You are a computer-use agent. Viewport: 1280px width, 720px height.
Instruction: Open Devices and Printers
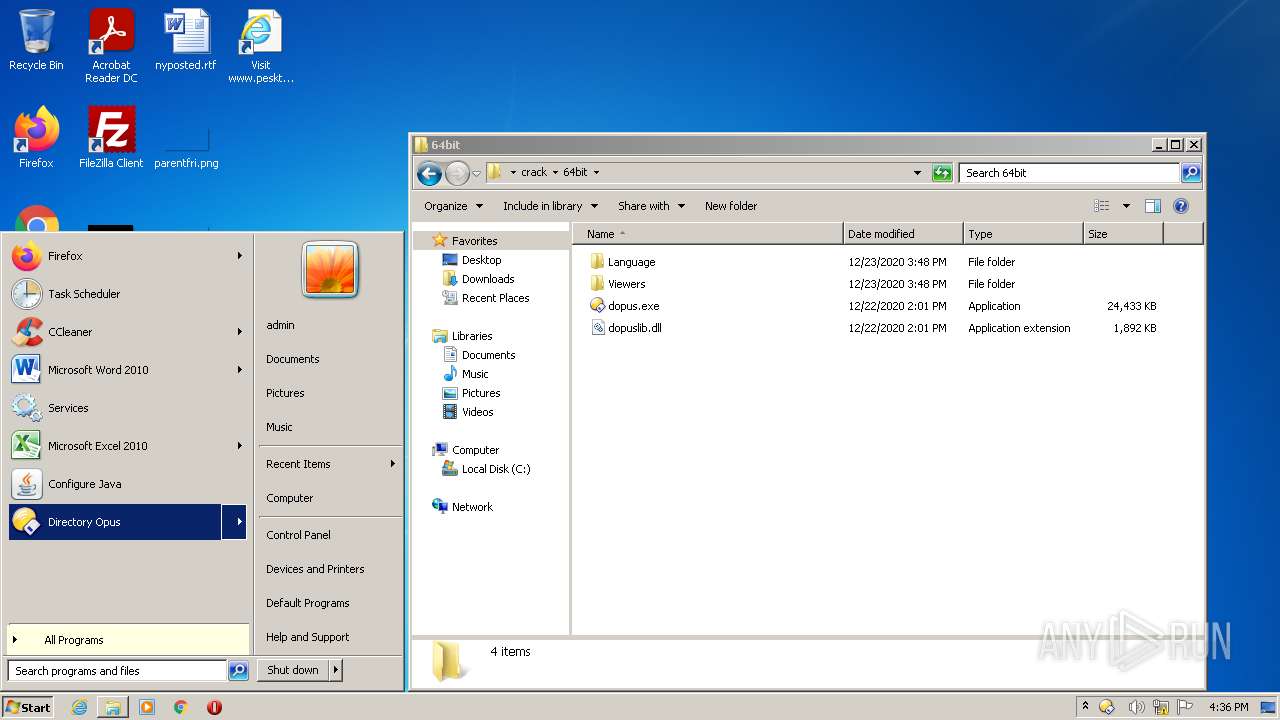(x=315, y=569)
